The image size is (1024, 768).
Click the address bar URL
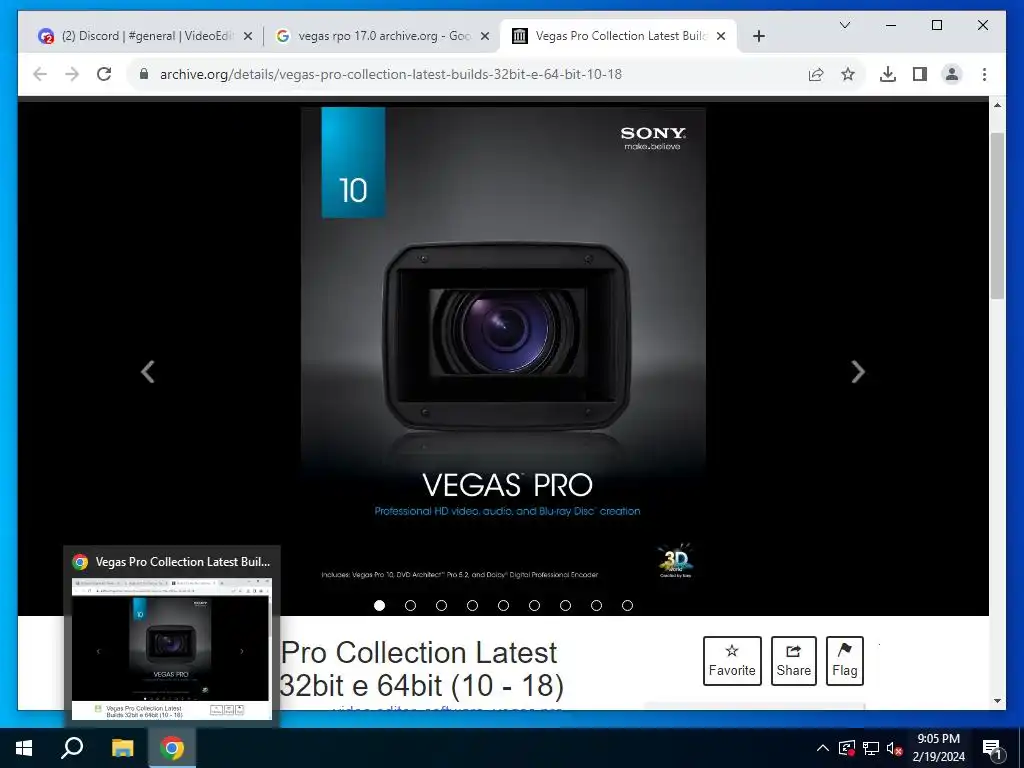391,74
